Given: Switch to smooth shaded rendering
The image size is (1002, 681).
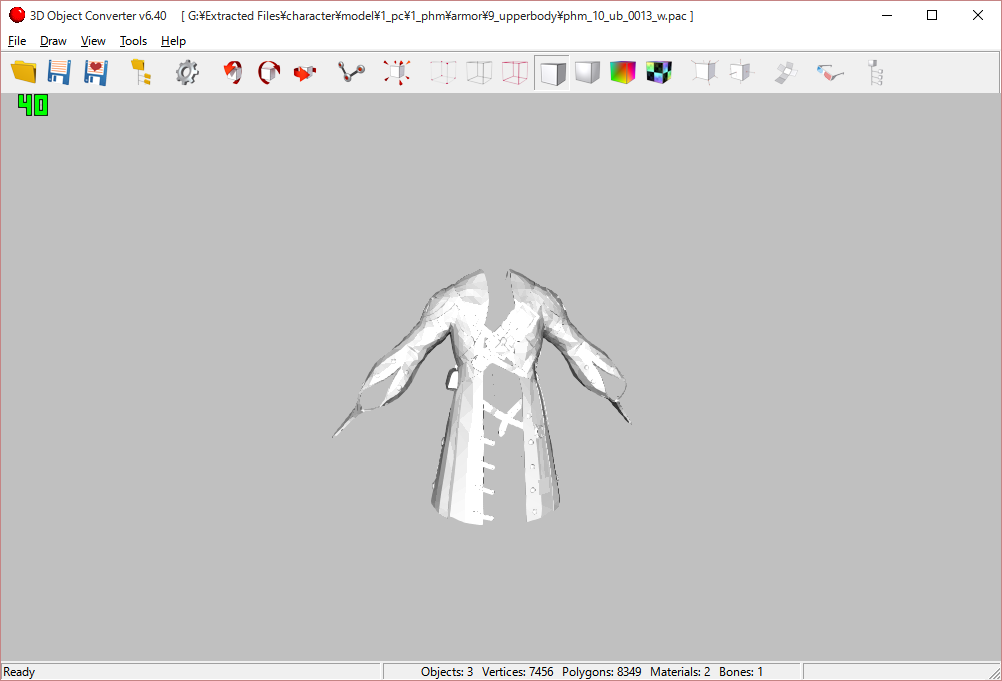Looking at the screenshot, I should coord(587,71).
